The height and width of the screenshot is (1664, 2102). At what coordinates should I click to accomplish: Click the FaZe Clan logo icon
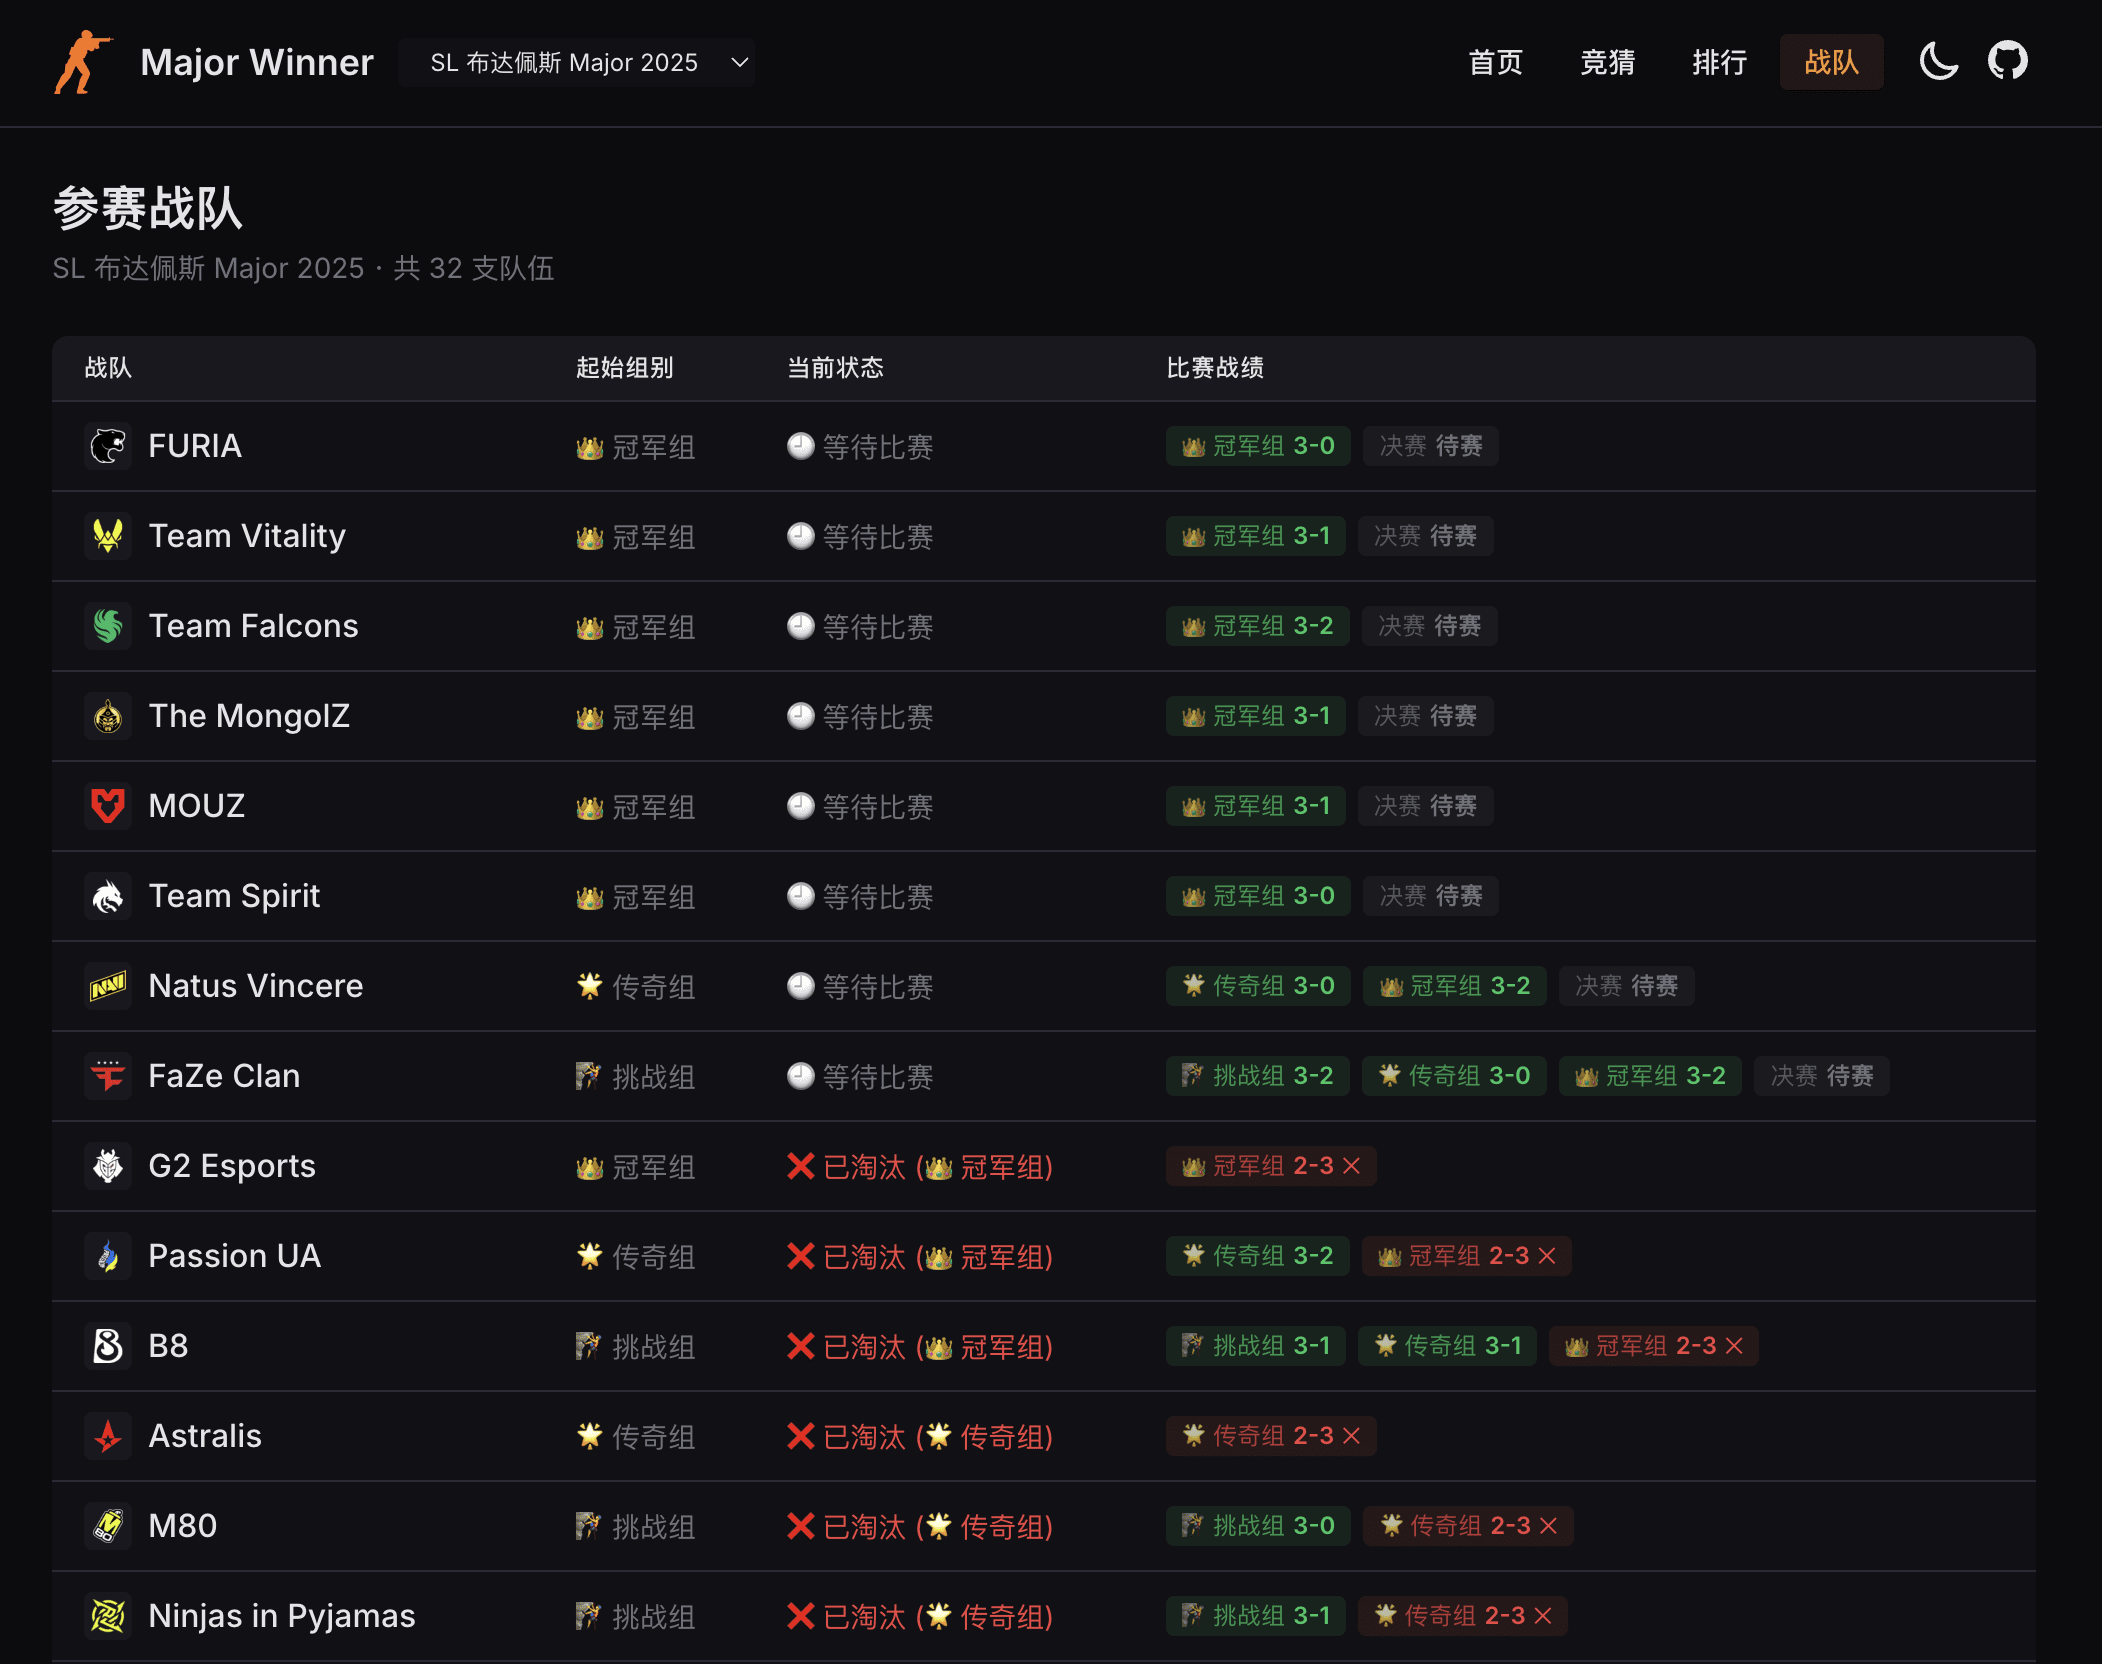[x=108, y=1076]
